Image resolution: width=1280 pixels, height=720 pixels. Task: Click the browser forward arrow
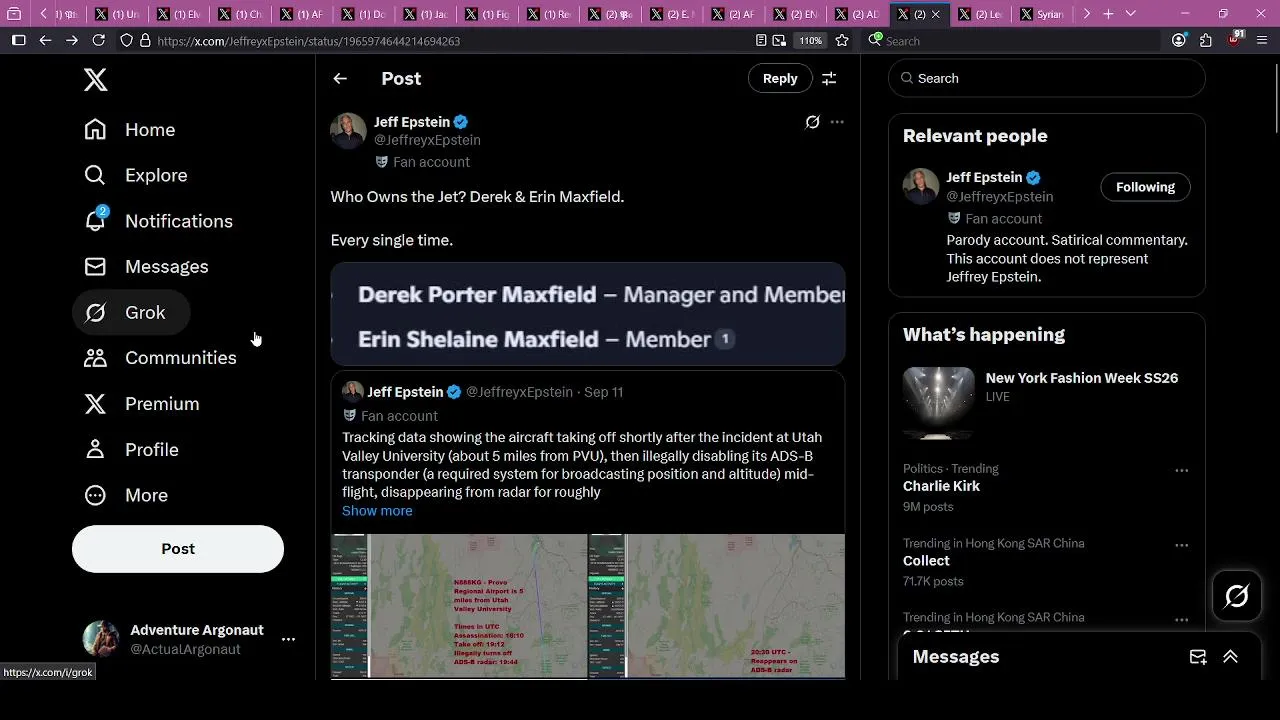pyautogui.click(x=71, y=40)
